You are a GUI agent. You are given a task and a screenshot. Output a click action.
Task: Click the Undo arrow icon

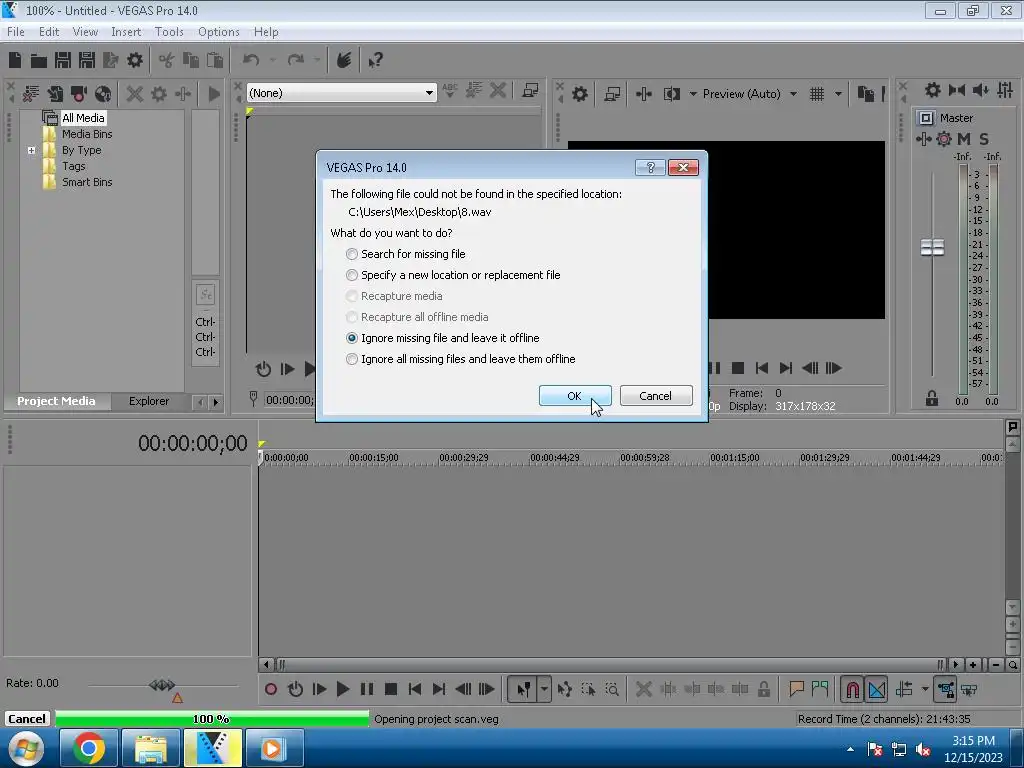coord(251,61)
